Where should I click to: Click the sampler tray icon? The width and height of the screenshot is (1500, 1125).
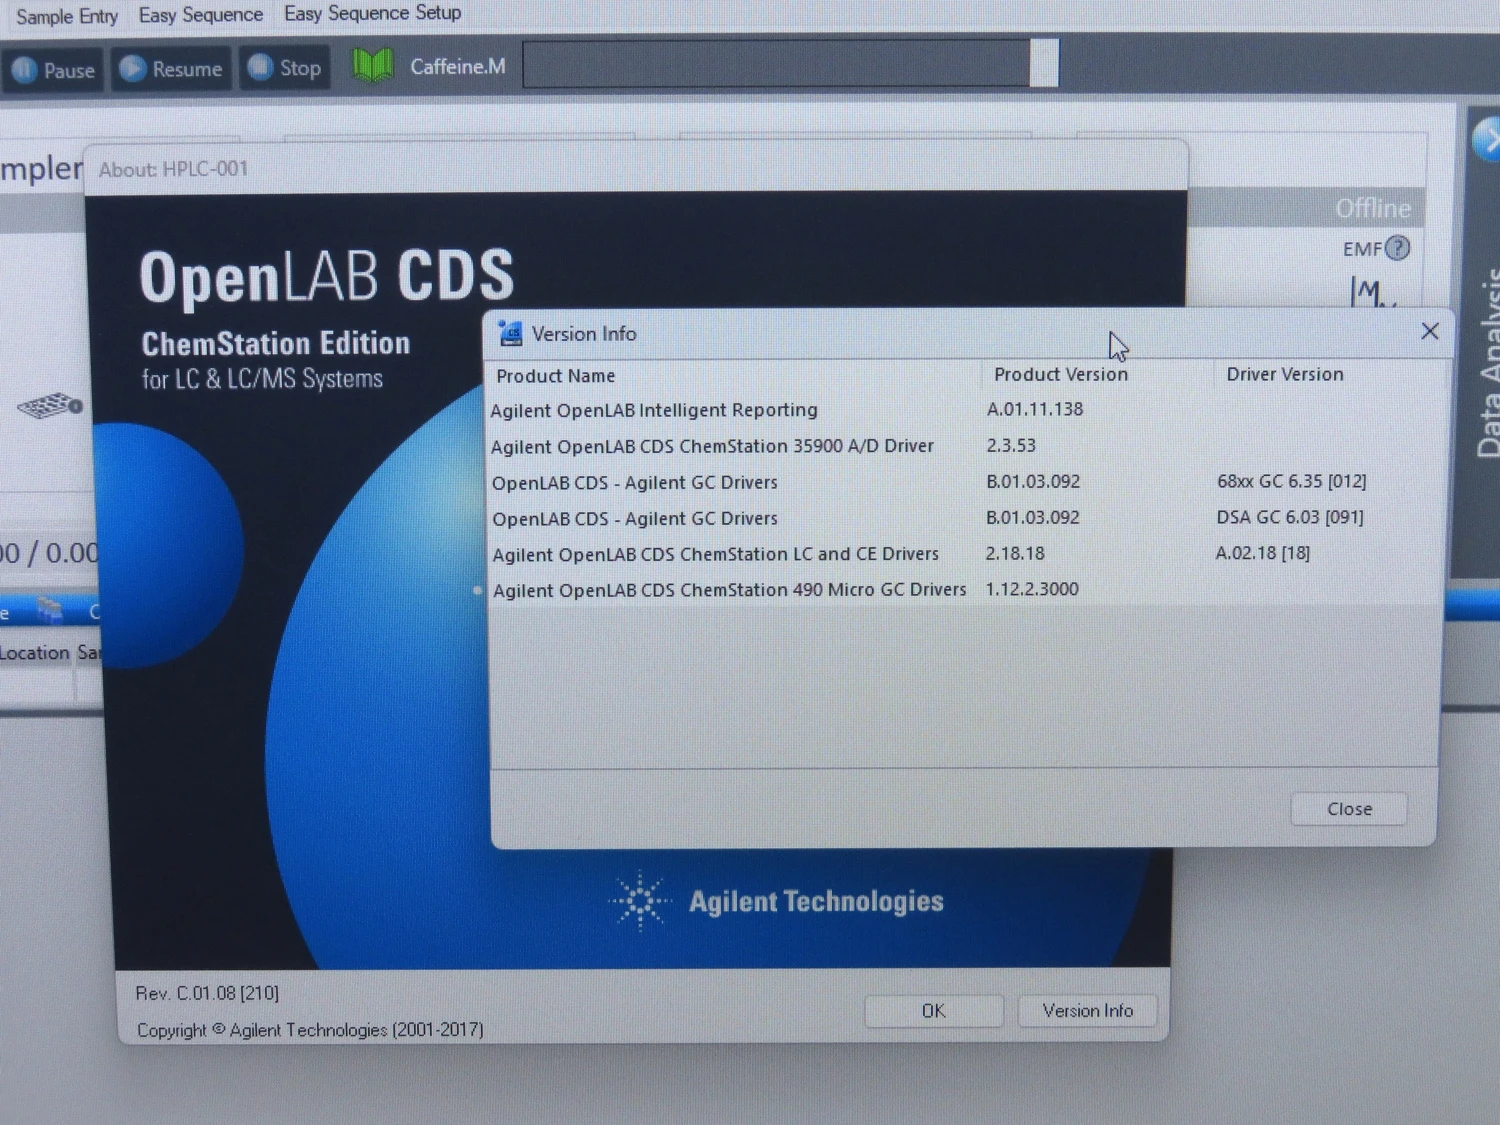click(x=49, y=405)
